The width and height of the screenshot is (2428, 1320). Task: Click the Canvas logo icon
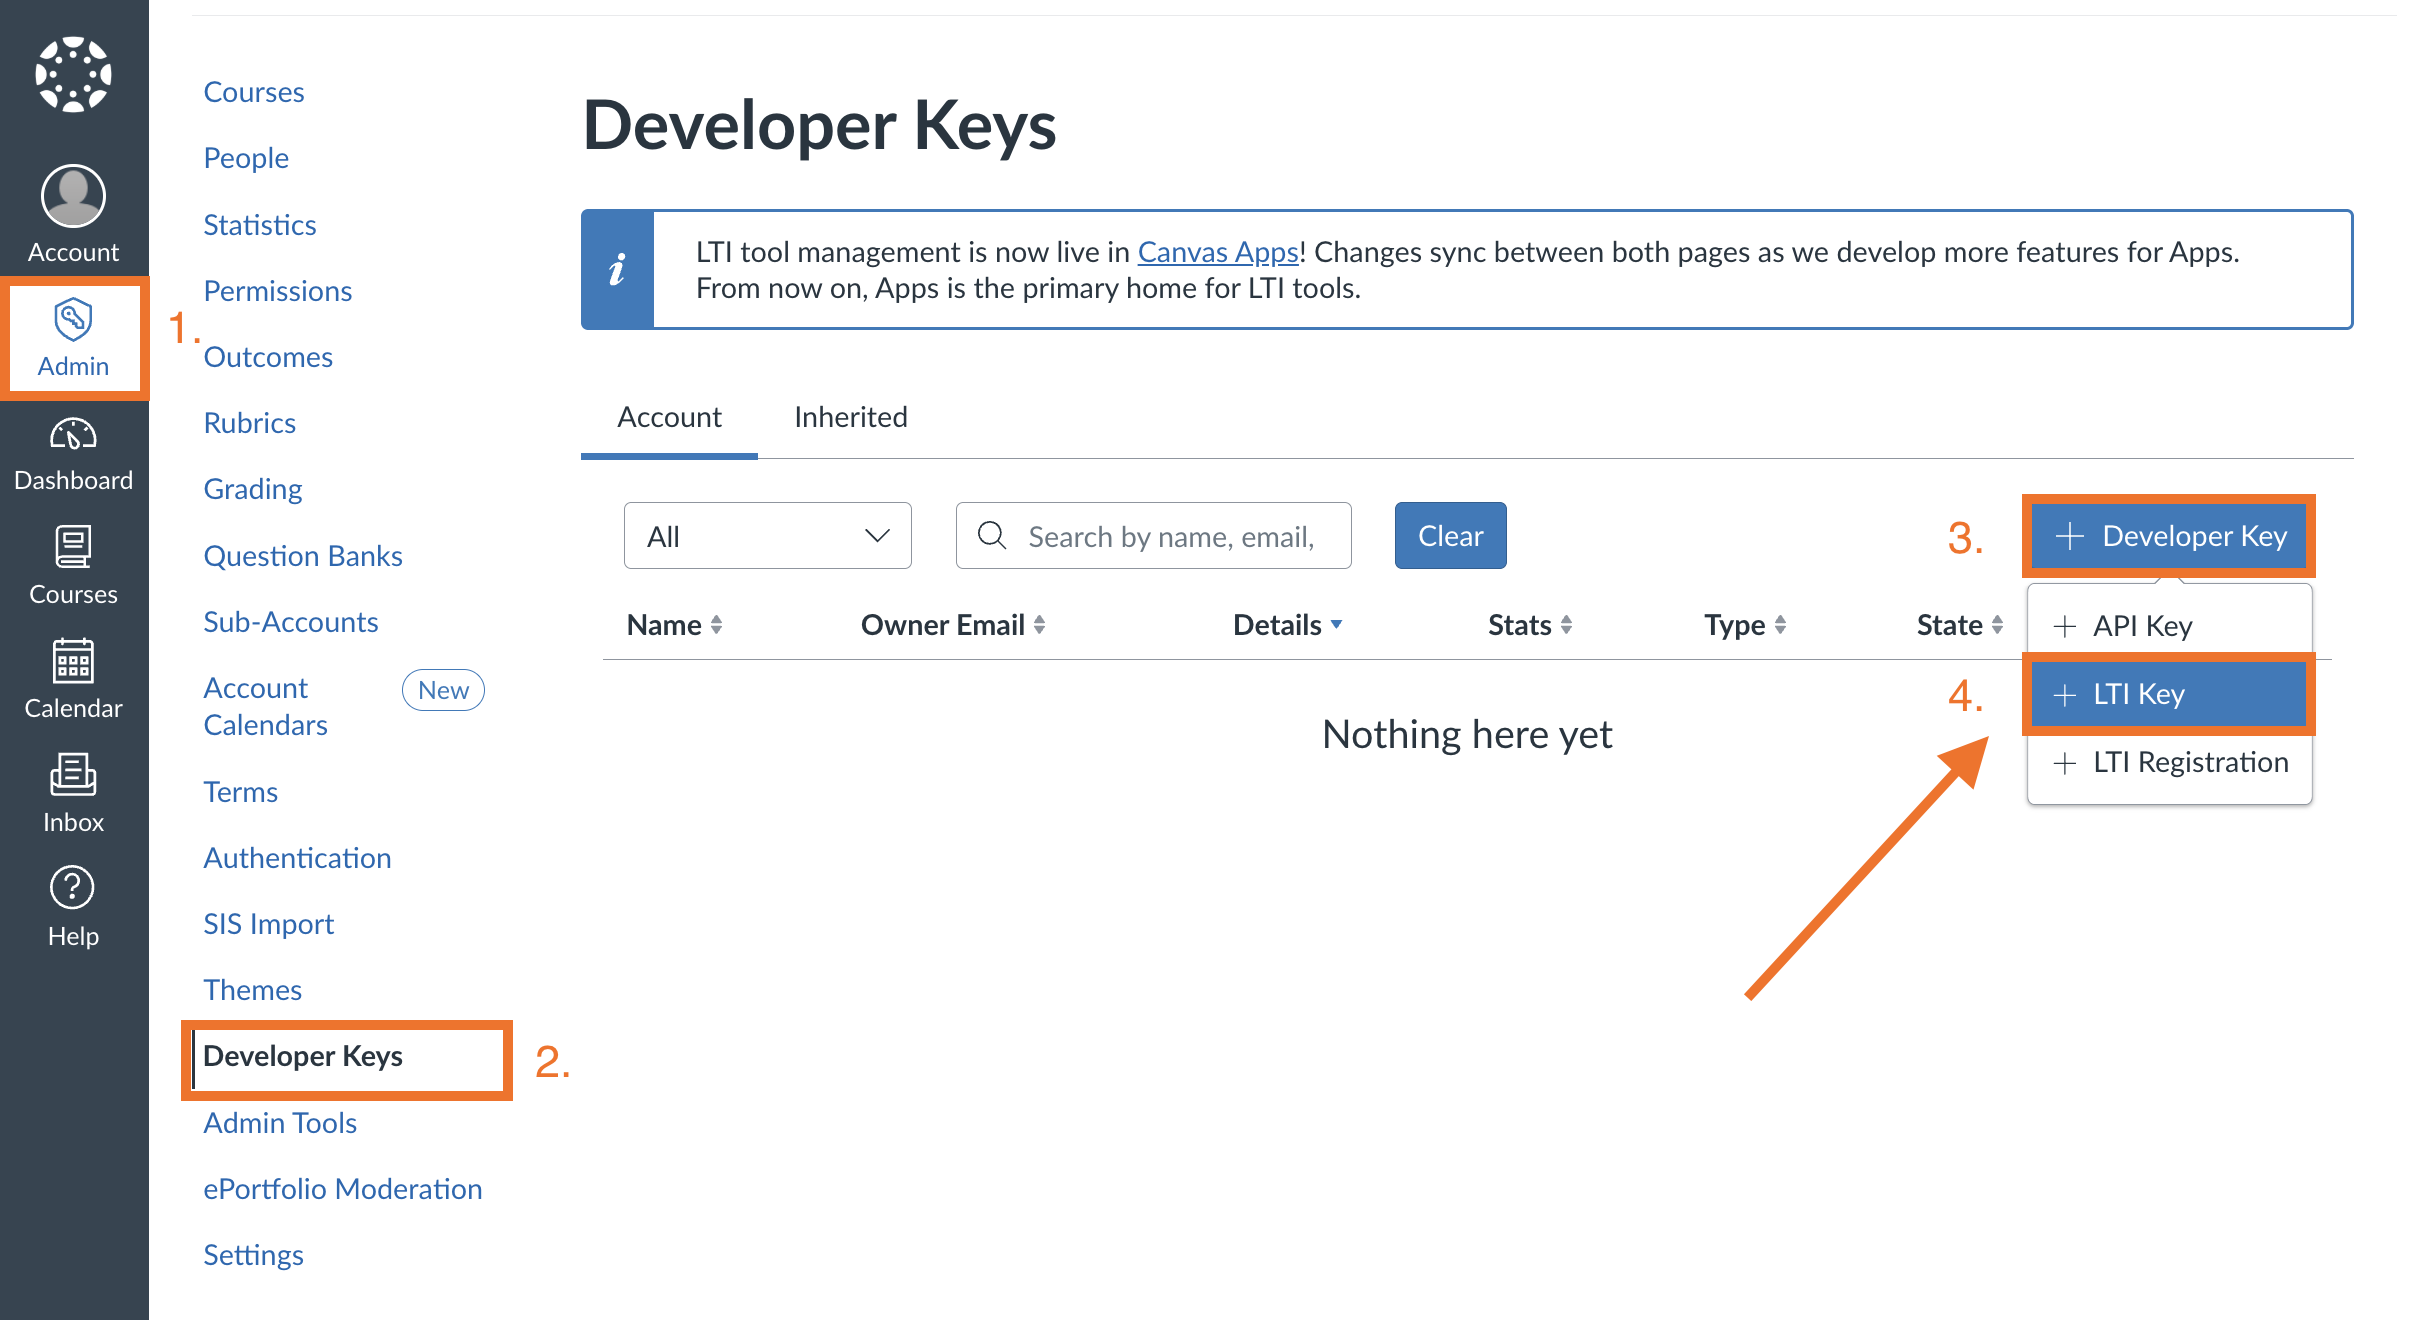point(73,75)
